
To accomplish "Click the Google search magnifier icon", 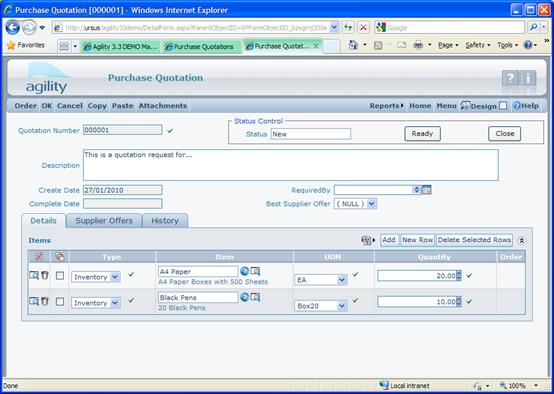I will [x=534, y=27].
